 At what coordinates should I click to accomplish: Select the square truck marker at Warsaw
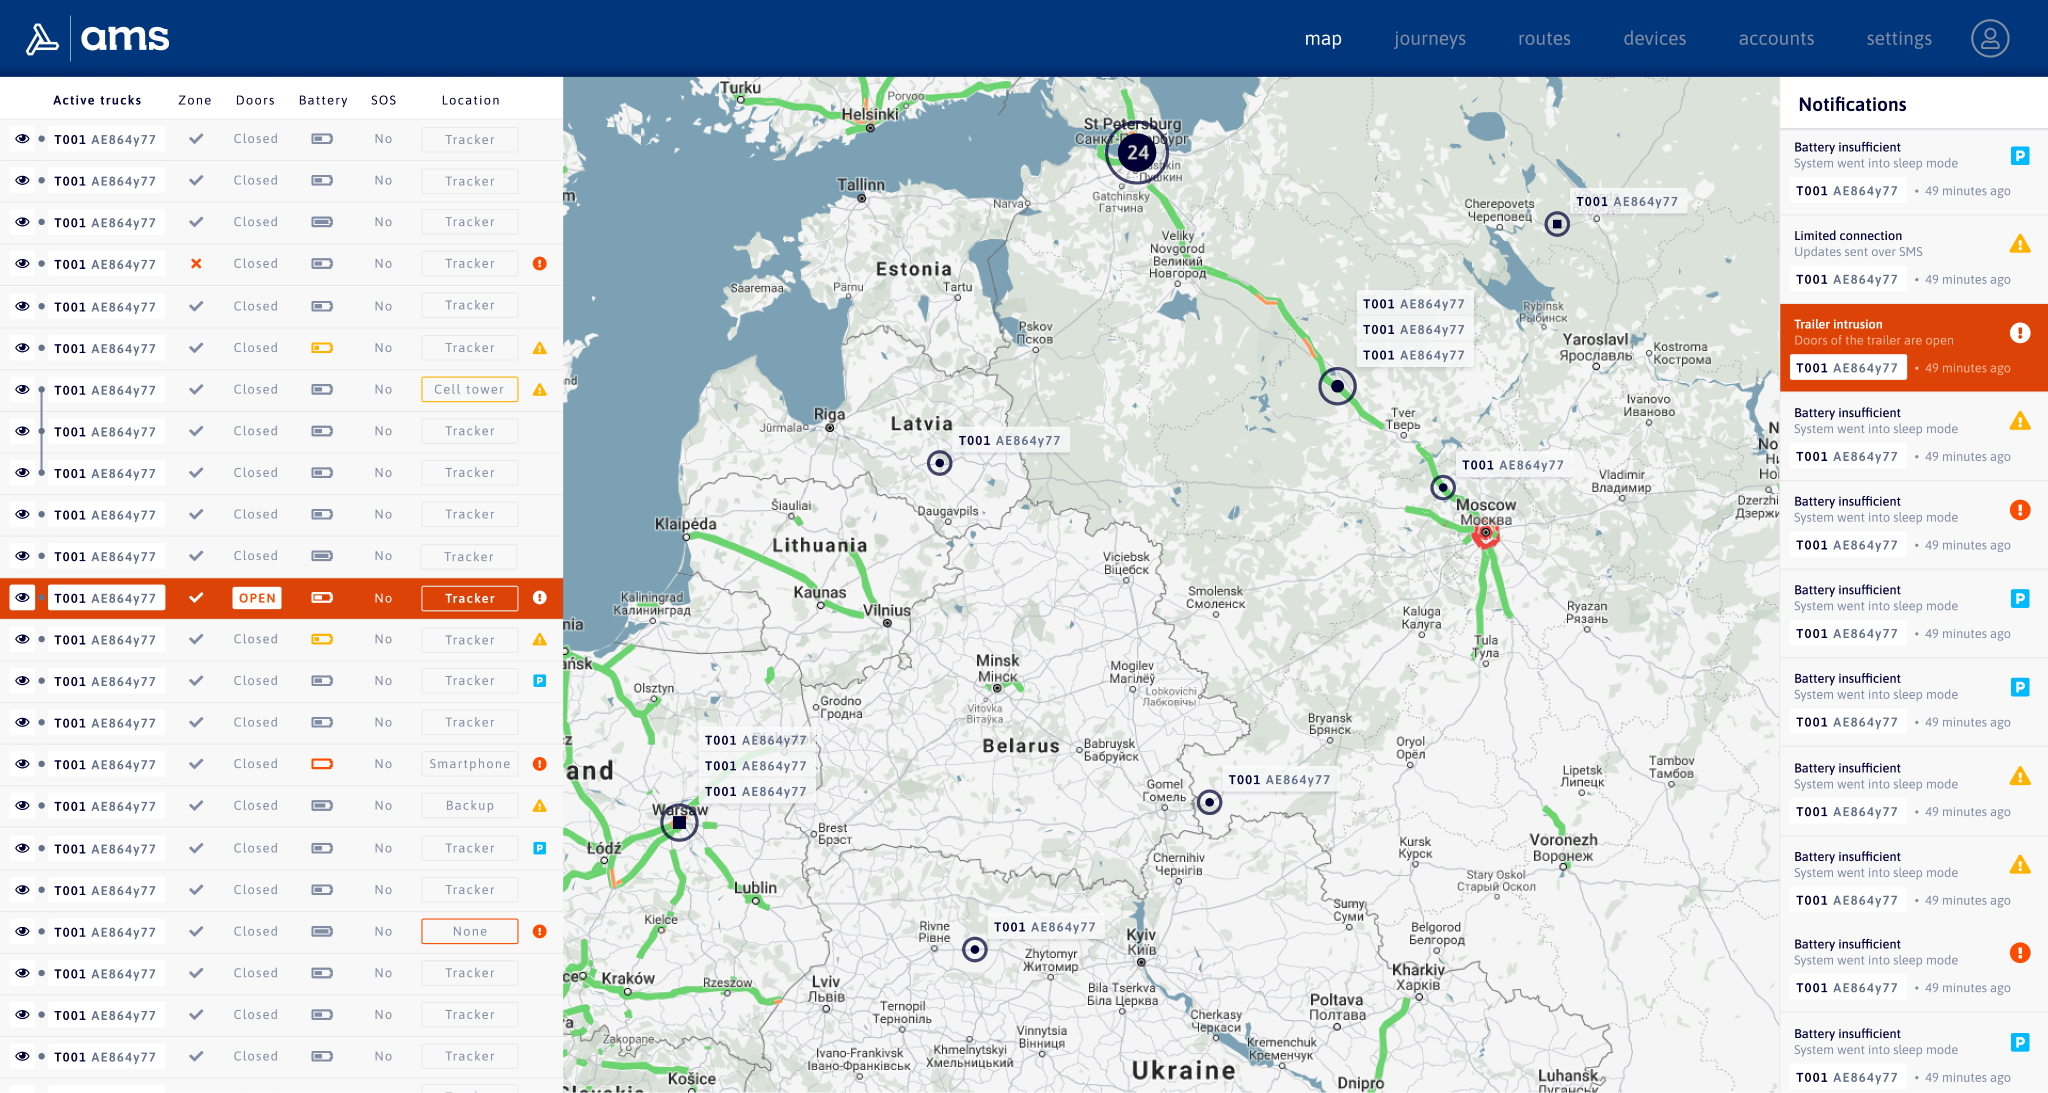(679, 822)
